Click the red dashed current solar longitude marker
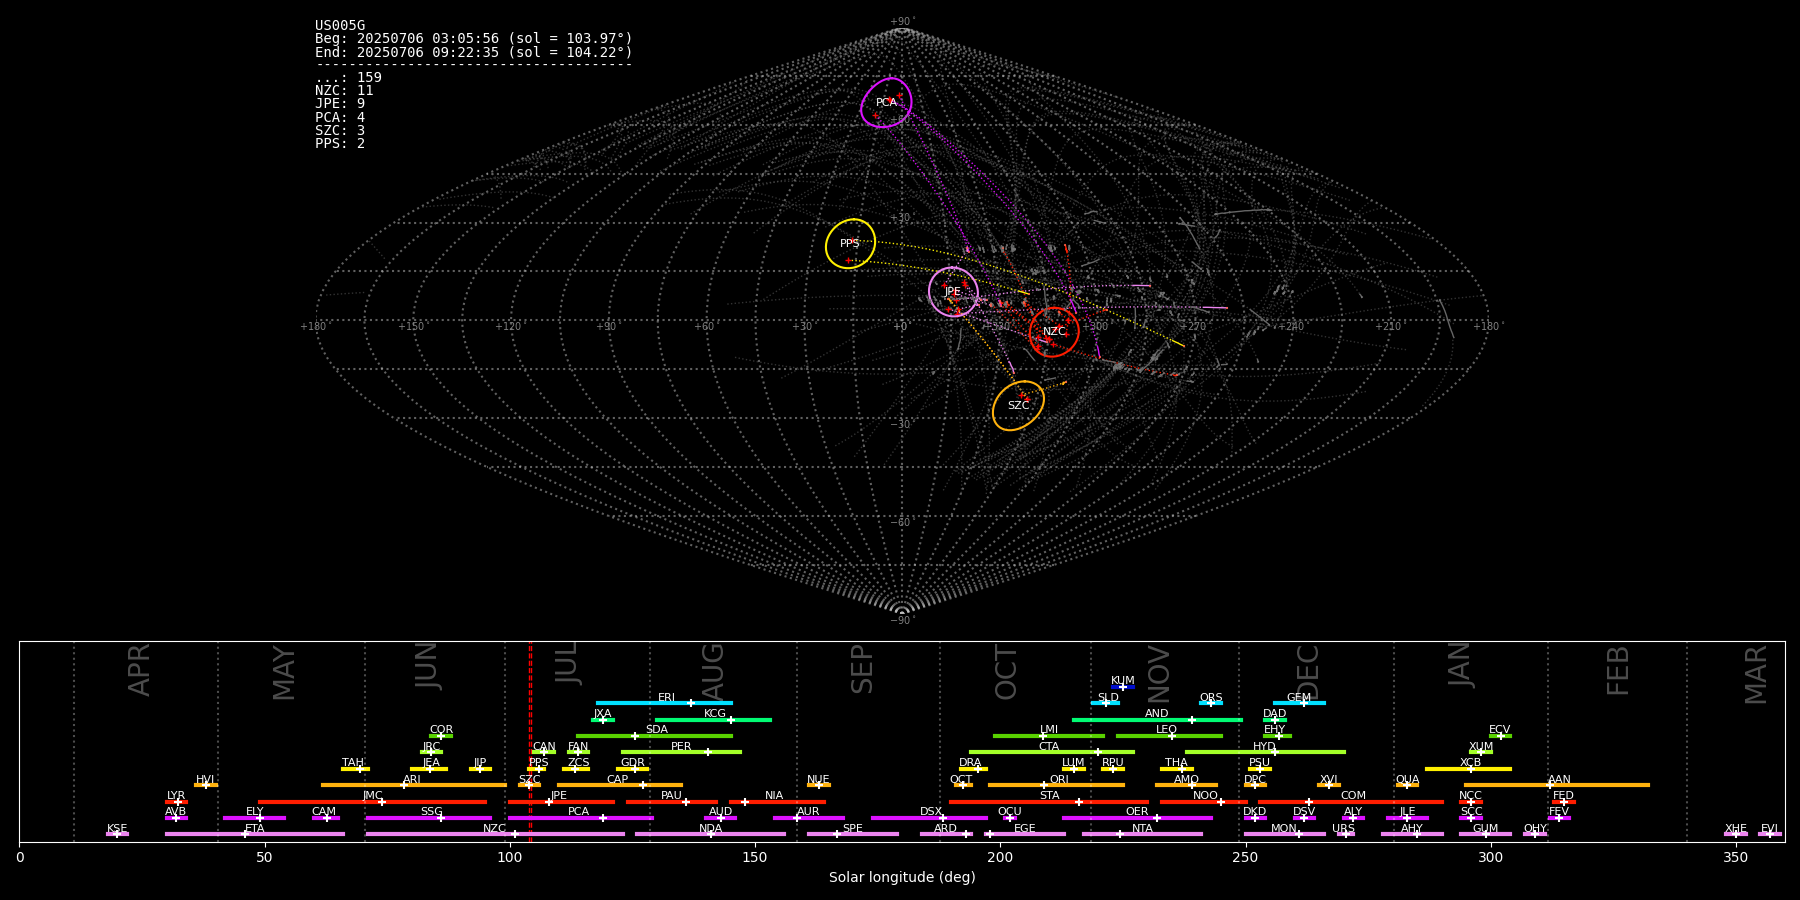Viewport: 1800px width, 900px height. 530,741
